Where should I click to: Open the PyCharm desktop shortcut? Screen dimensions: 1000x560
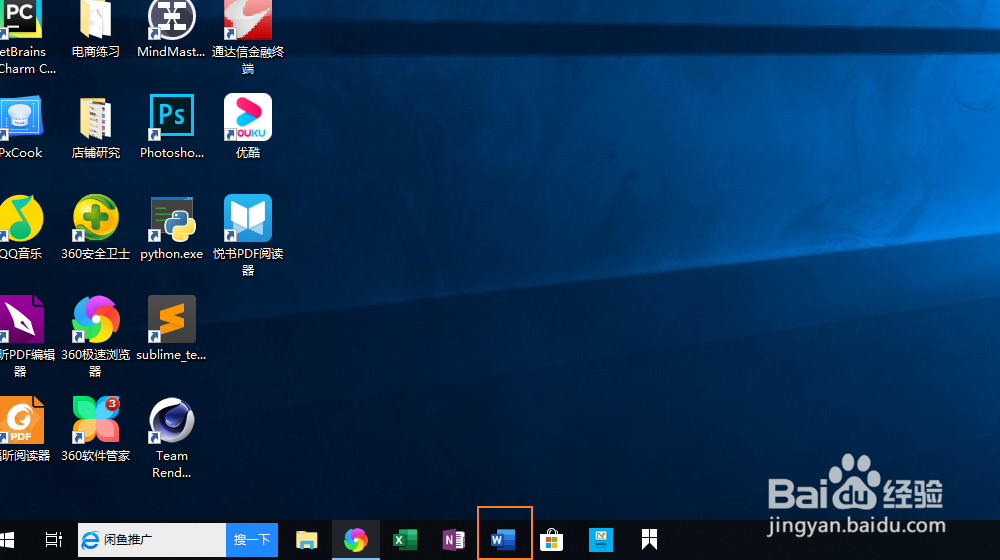(21, 20)
